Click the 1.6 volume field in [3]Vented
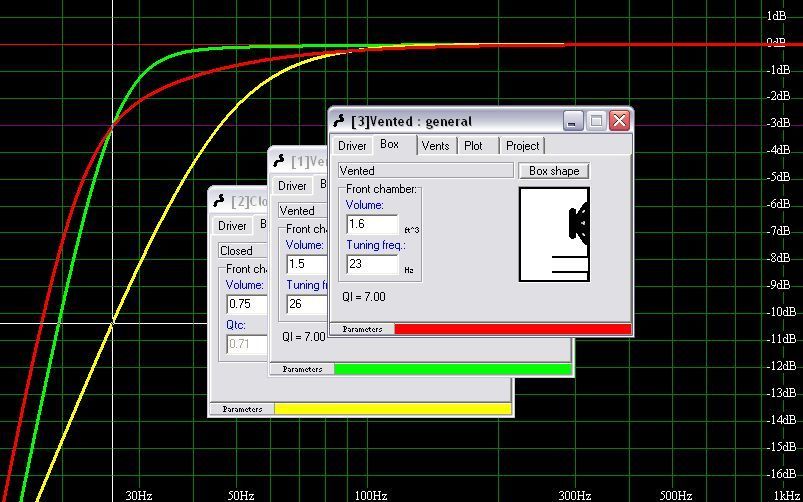 pyautogui.click(x=372, y=224)
